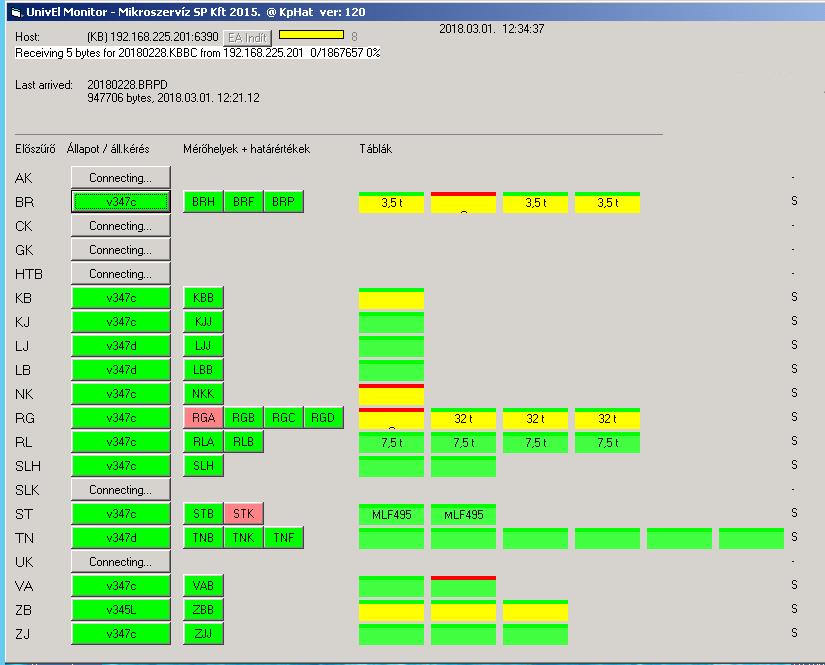
Task: Click the first 7,5 t table in RL row
Action: click(x=391, y=443)
